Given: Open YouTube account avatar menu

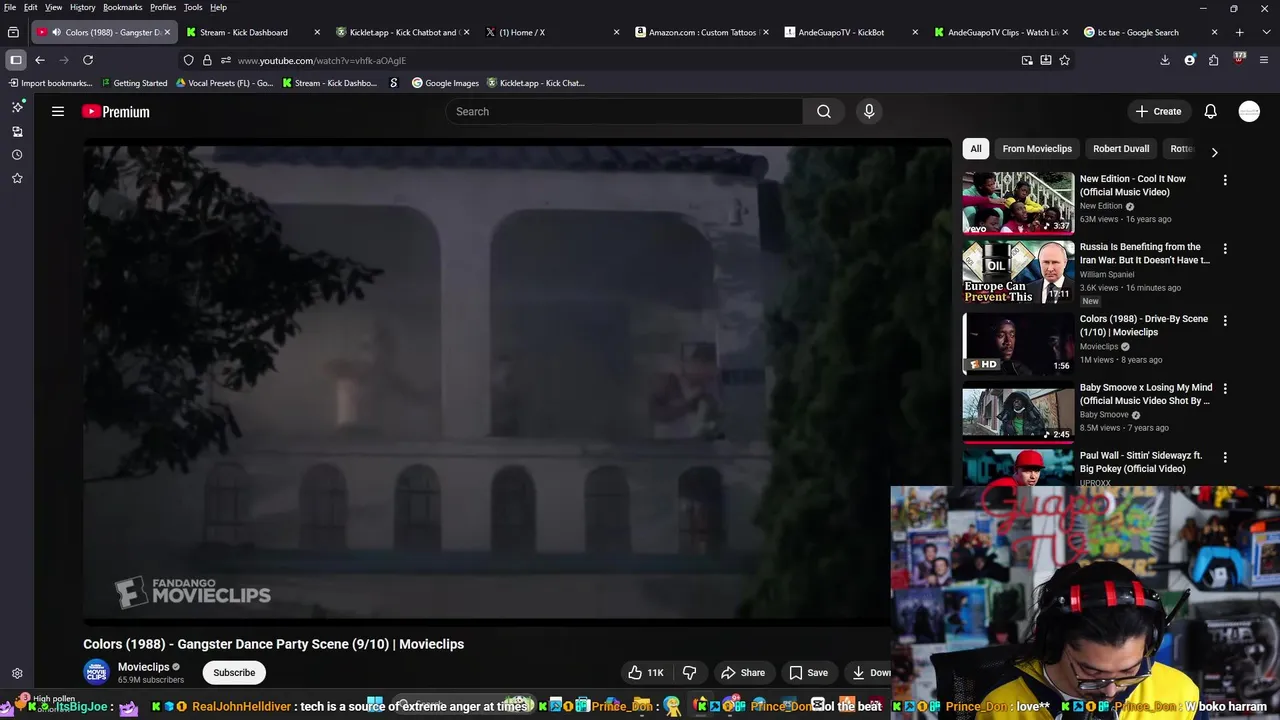Looking at the screenshot, I should point(1249,112).
